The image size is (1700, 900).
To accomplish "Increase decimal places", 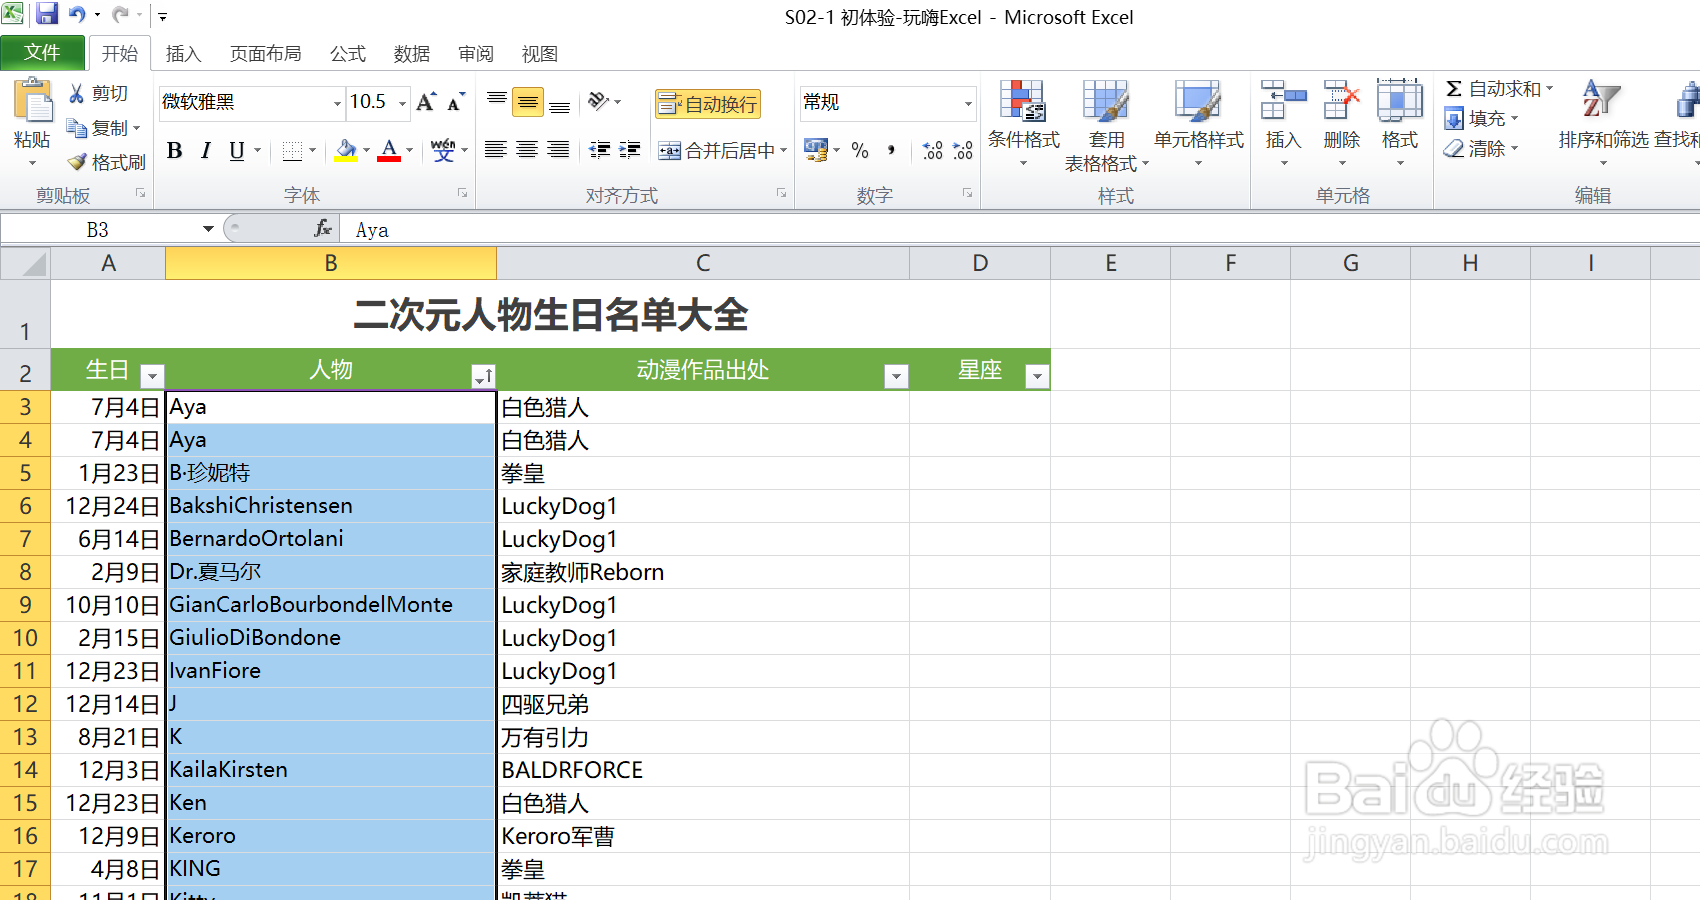I will pyautogui.click(x=933, y=150).
